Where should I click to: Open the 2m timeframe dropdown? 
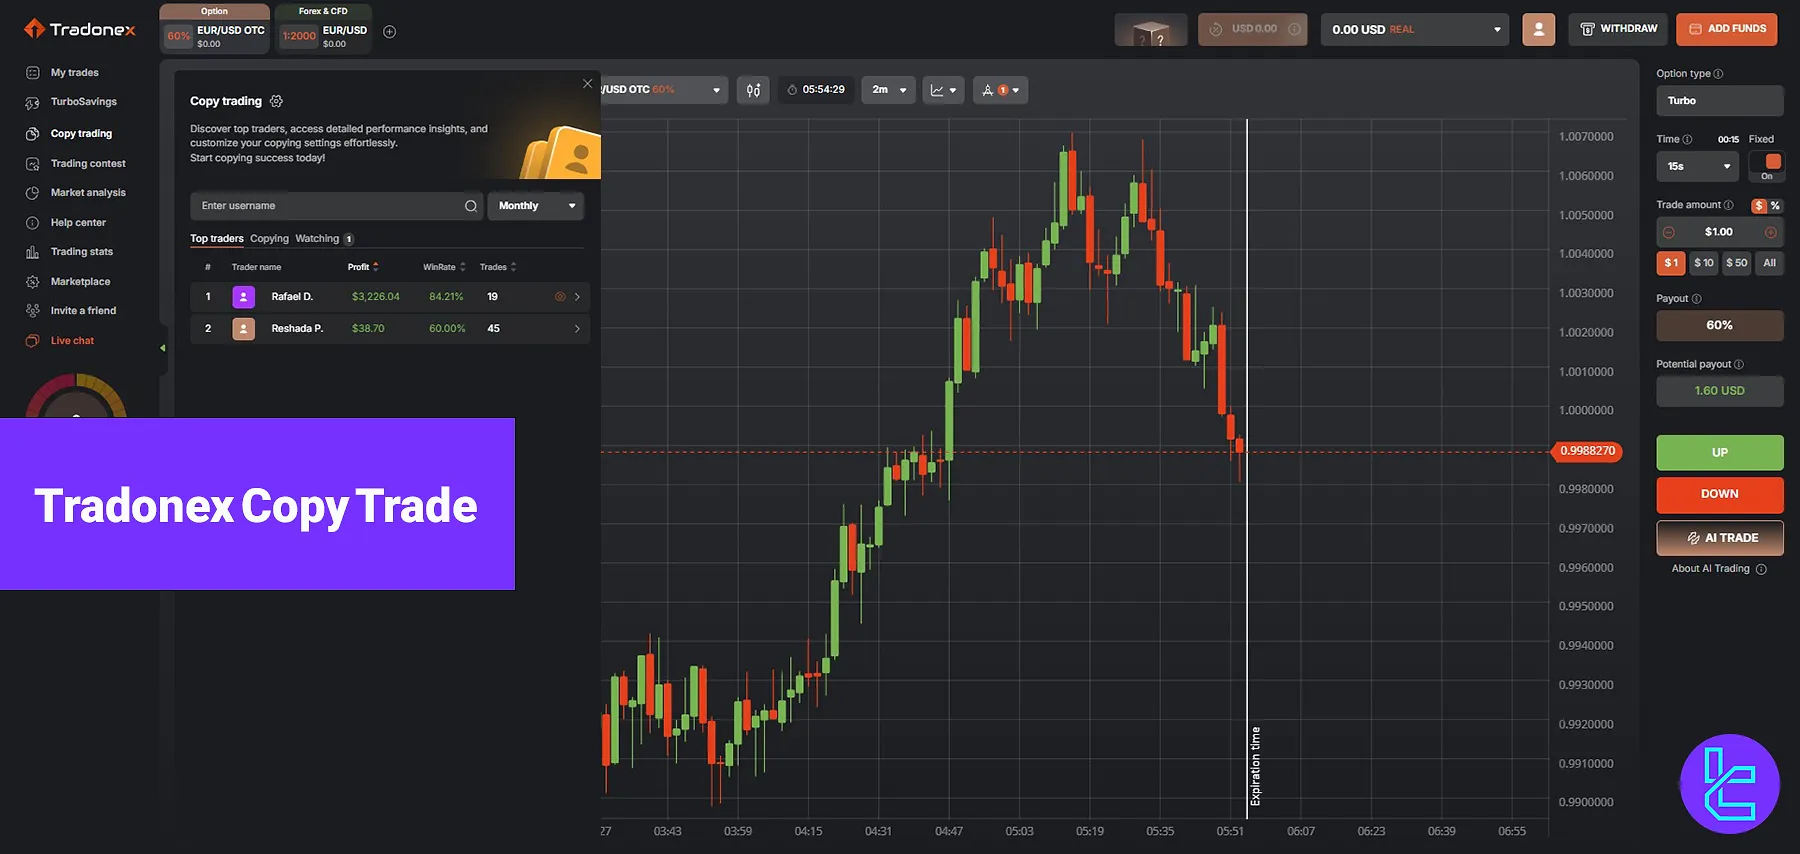pos(888,90)
